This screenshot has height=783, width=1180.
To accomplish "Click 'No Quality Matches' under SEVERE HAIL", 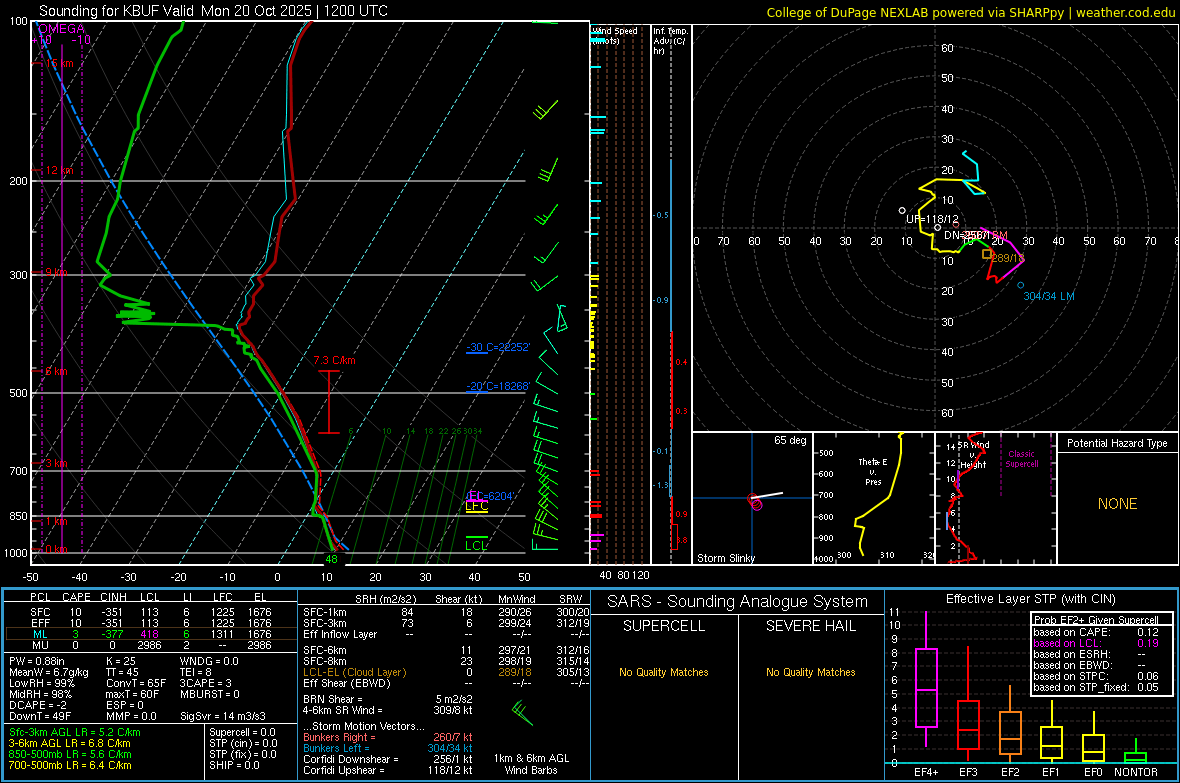I will tap(810, 672).
